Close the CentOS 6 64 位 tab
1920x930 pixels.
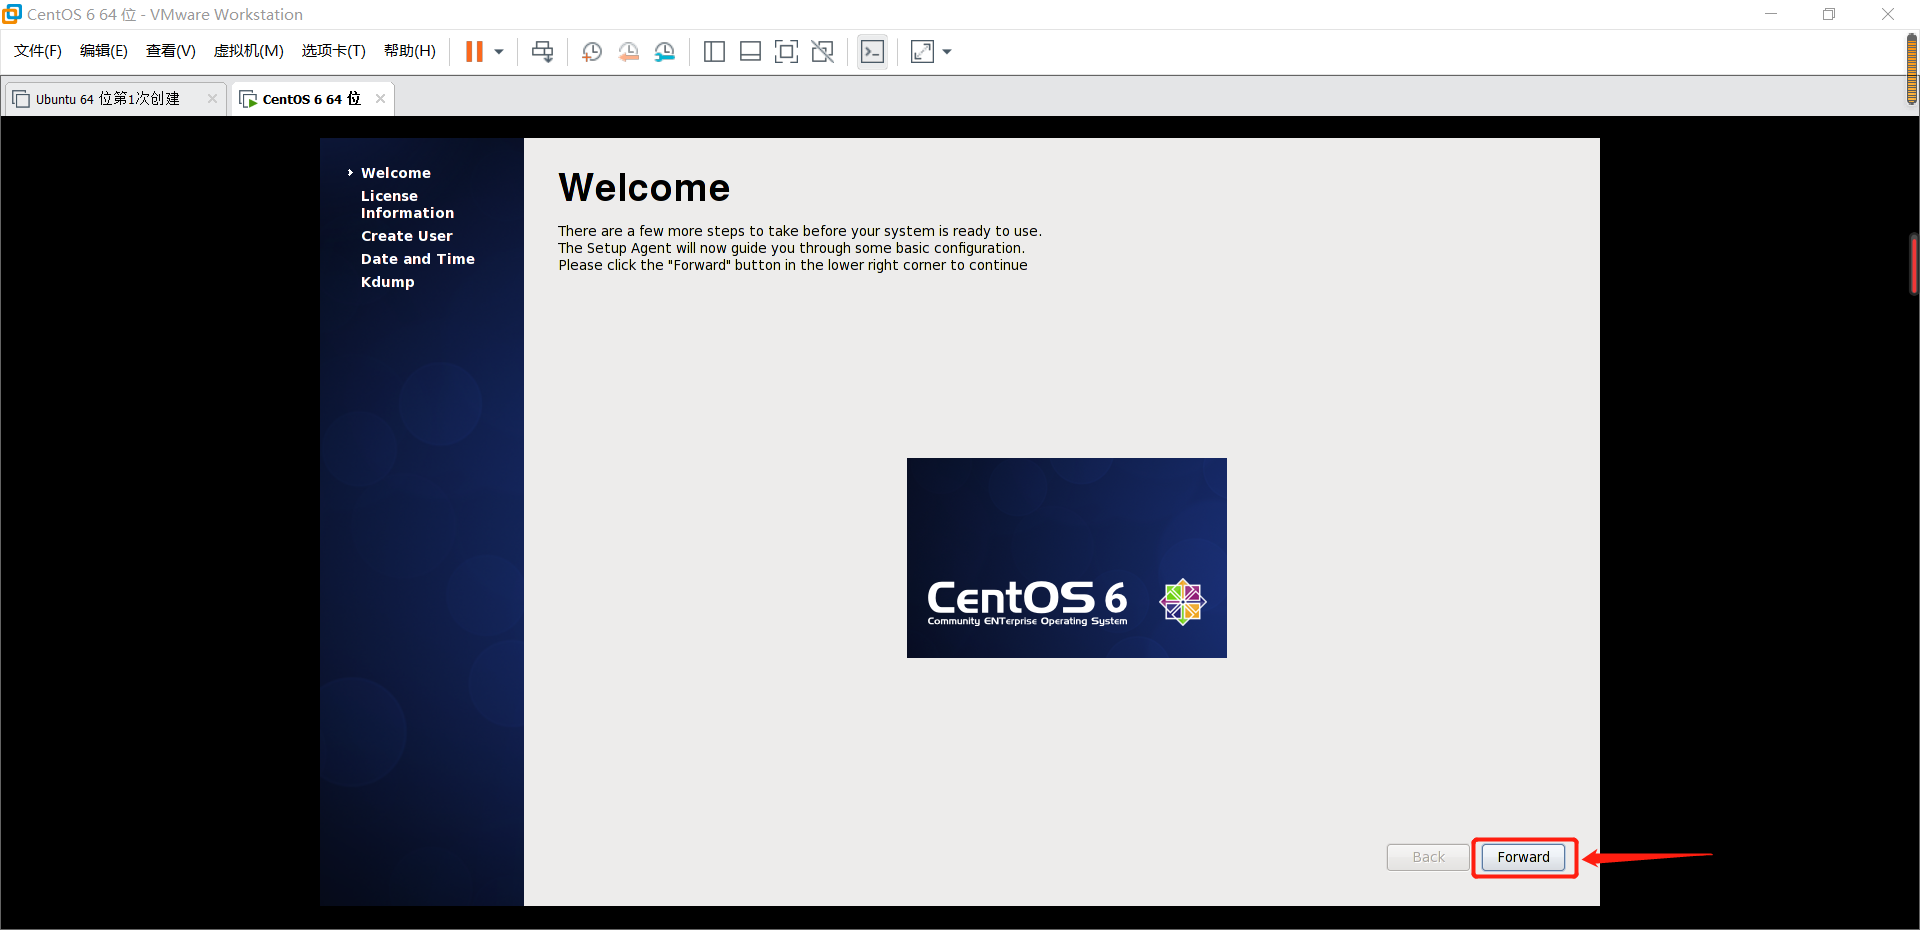click(x=380, y=98)
